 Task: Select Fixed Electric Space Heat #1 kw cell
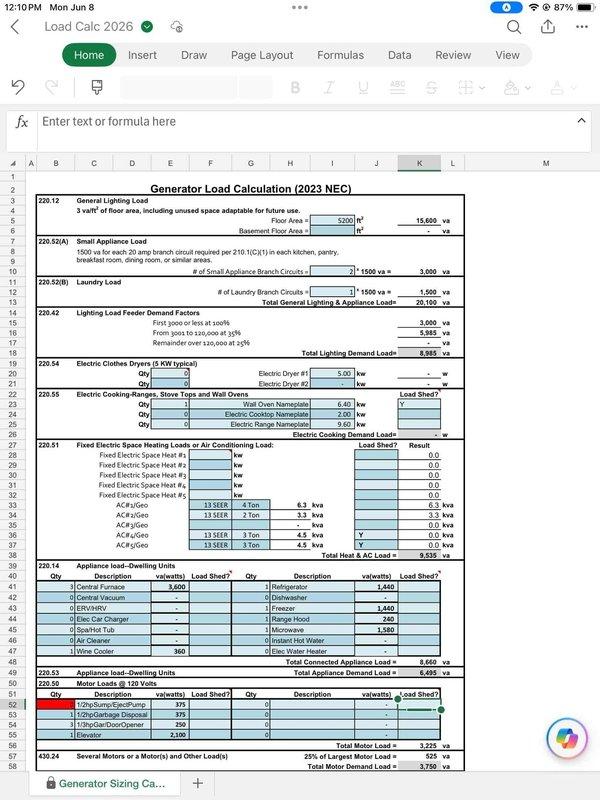point(210,455)
